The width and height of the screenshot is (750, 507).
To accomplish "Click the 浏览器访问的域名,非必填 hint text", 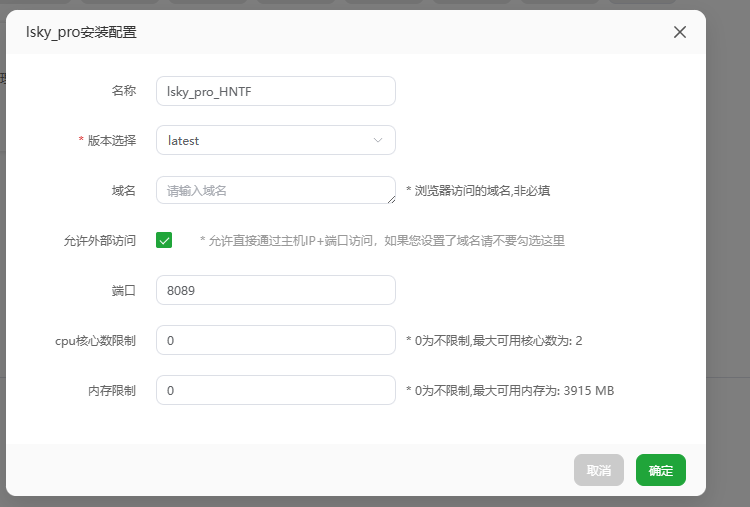I will [x=478, y=191].
